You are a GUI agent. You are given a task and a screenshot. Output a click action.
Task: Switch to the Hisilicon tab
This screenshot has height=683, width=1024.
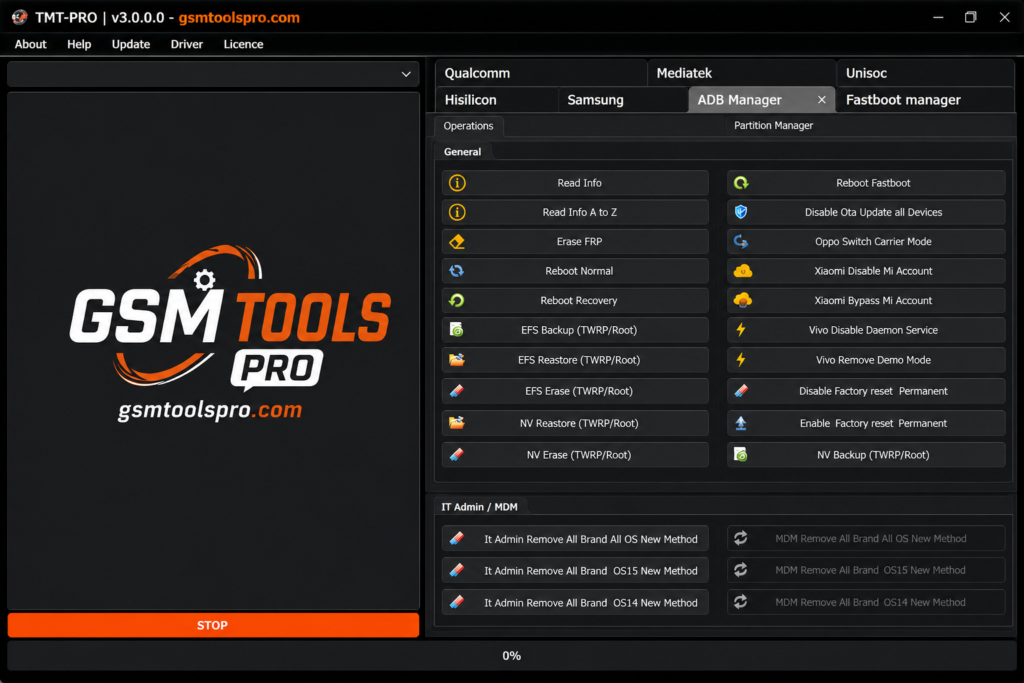496,100
